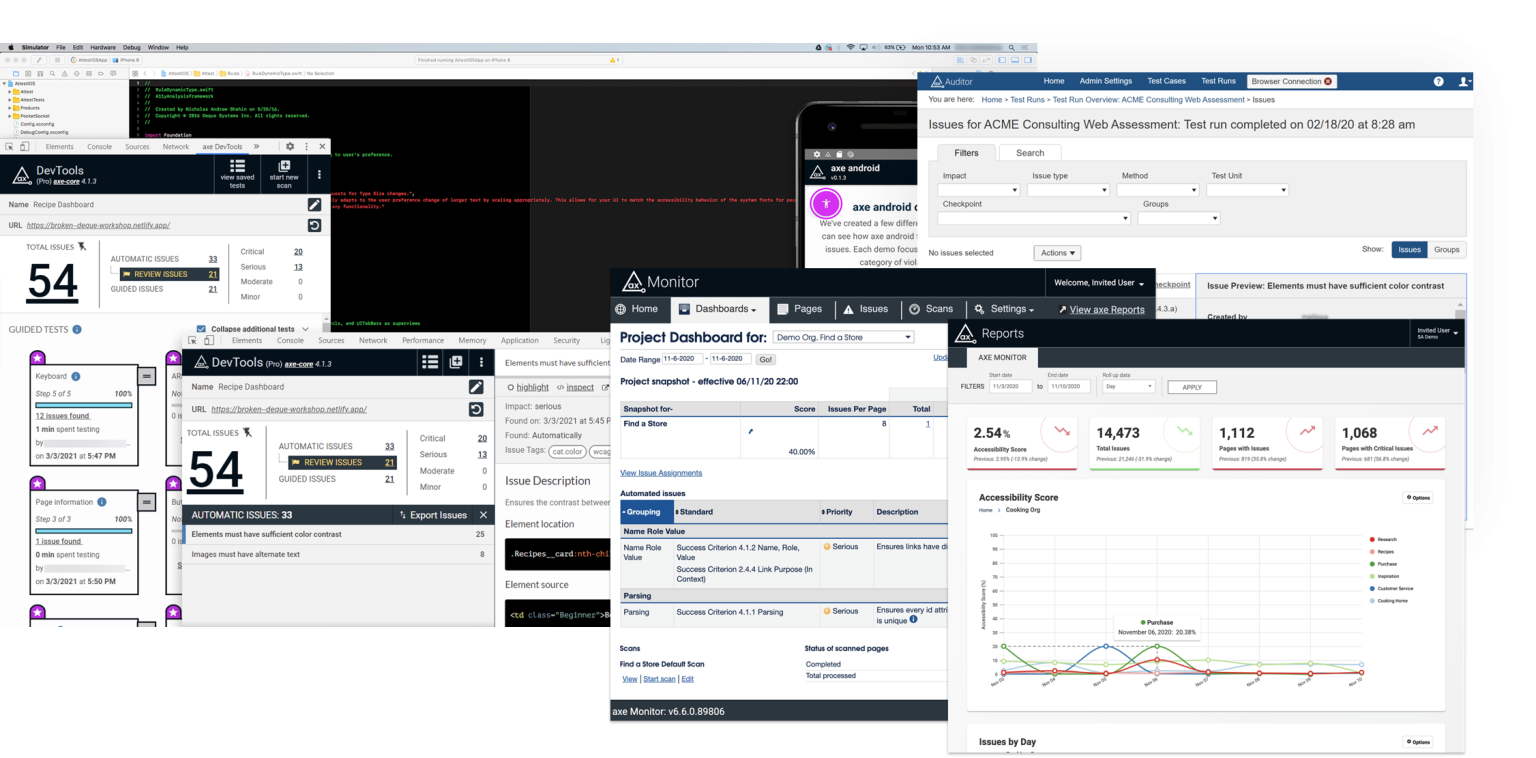Tap the purple accessibility icon in axe android

(826, 203)
